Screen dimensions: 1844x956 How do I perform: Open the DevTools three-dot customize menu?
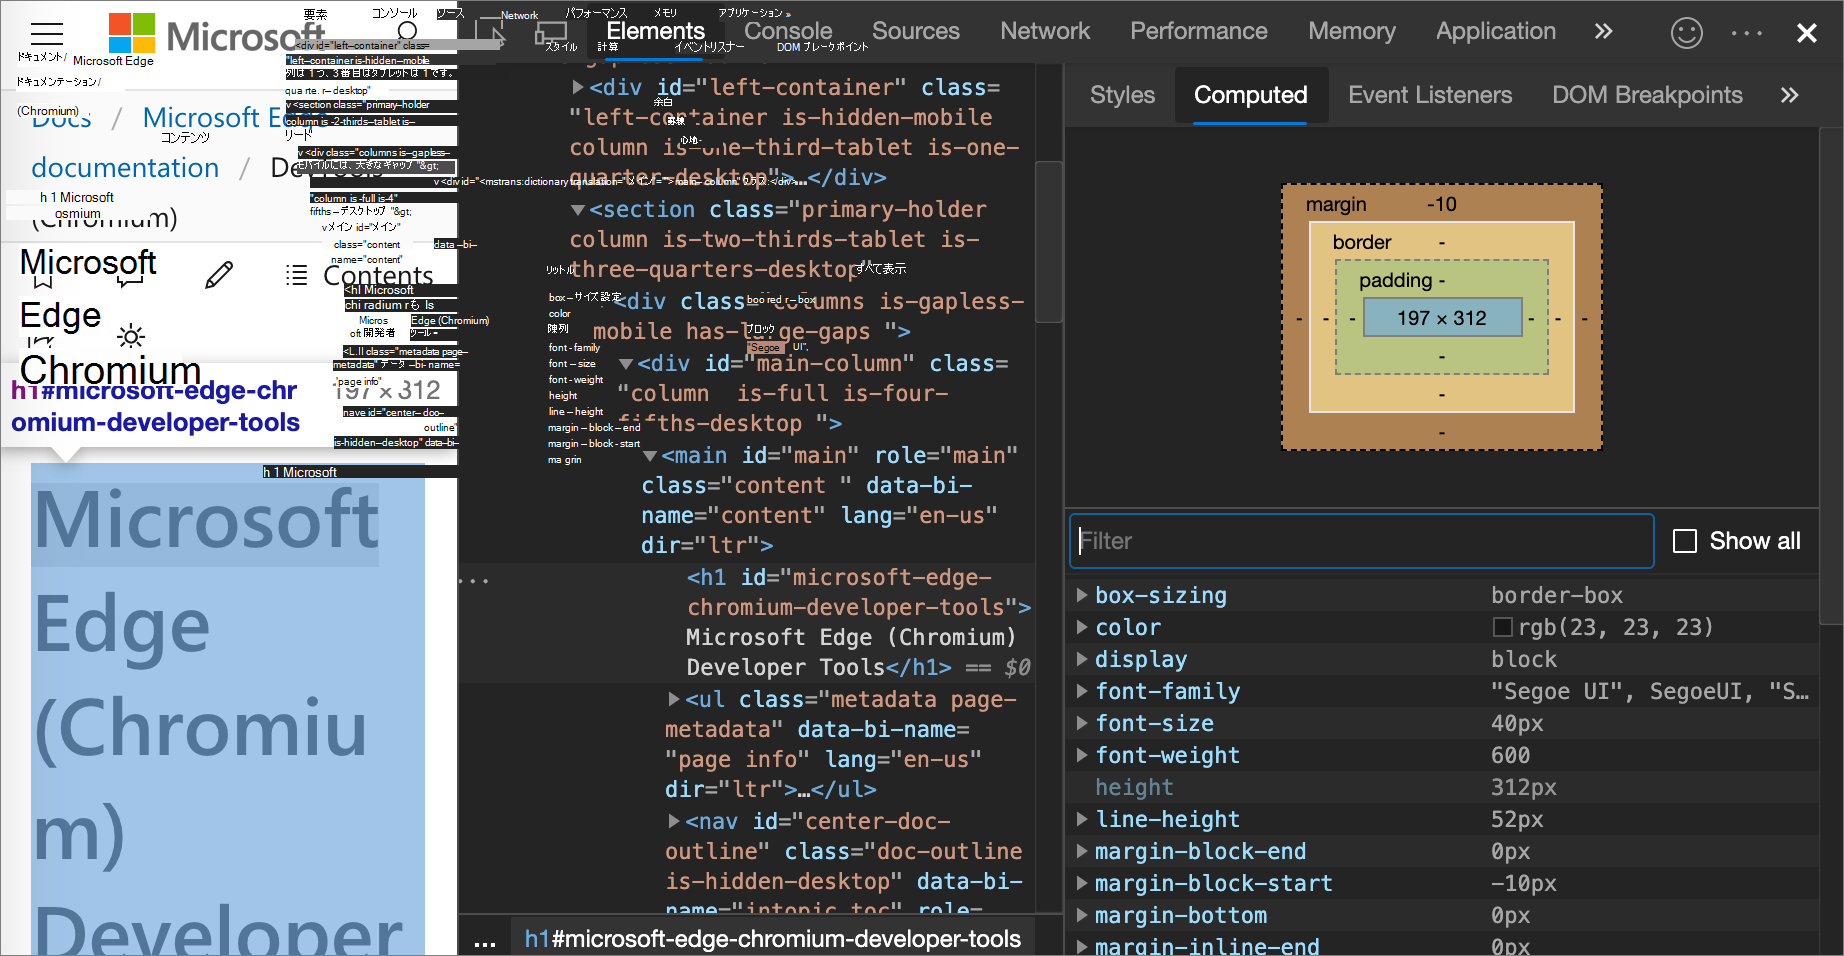1746,33
